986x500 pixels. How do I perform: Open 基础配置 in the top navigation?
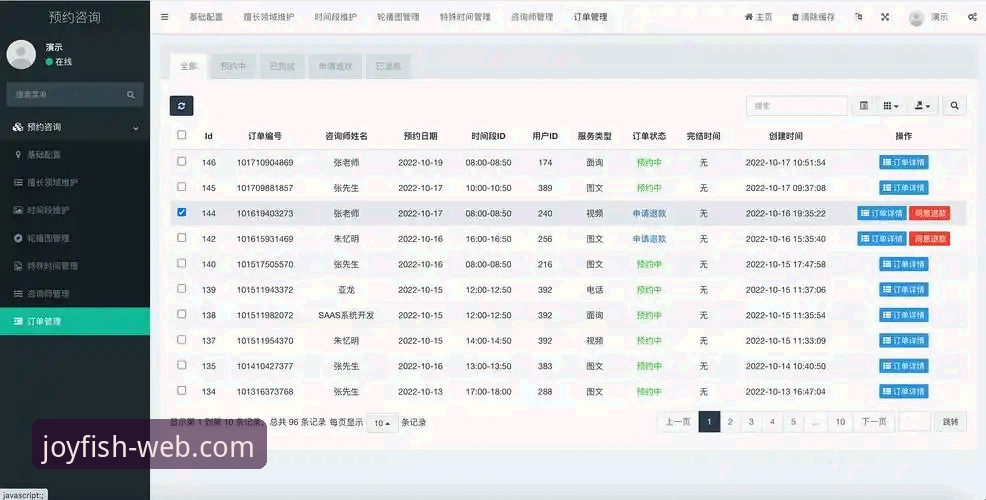click(x=206, y=17)
